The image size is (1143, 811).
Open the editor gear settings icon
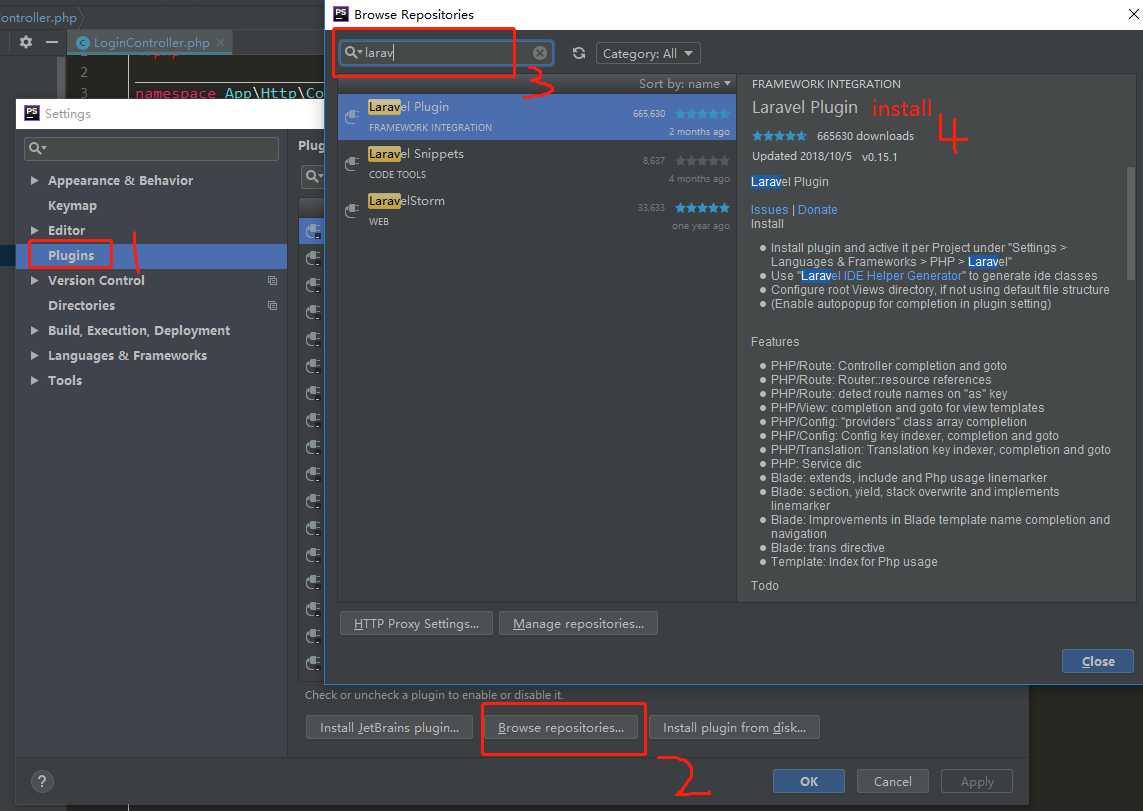(26, 42)
